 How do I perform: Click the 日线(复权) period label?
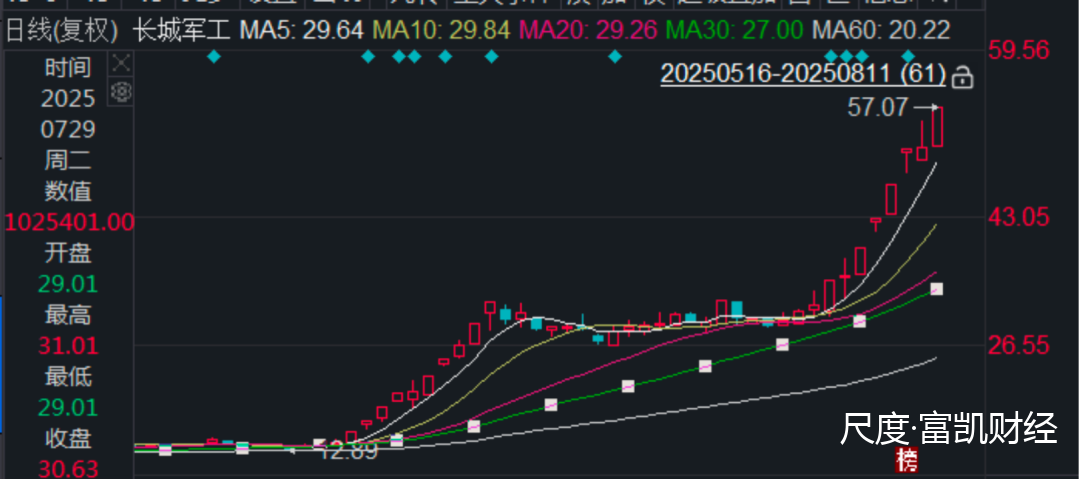point(62,30)
